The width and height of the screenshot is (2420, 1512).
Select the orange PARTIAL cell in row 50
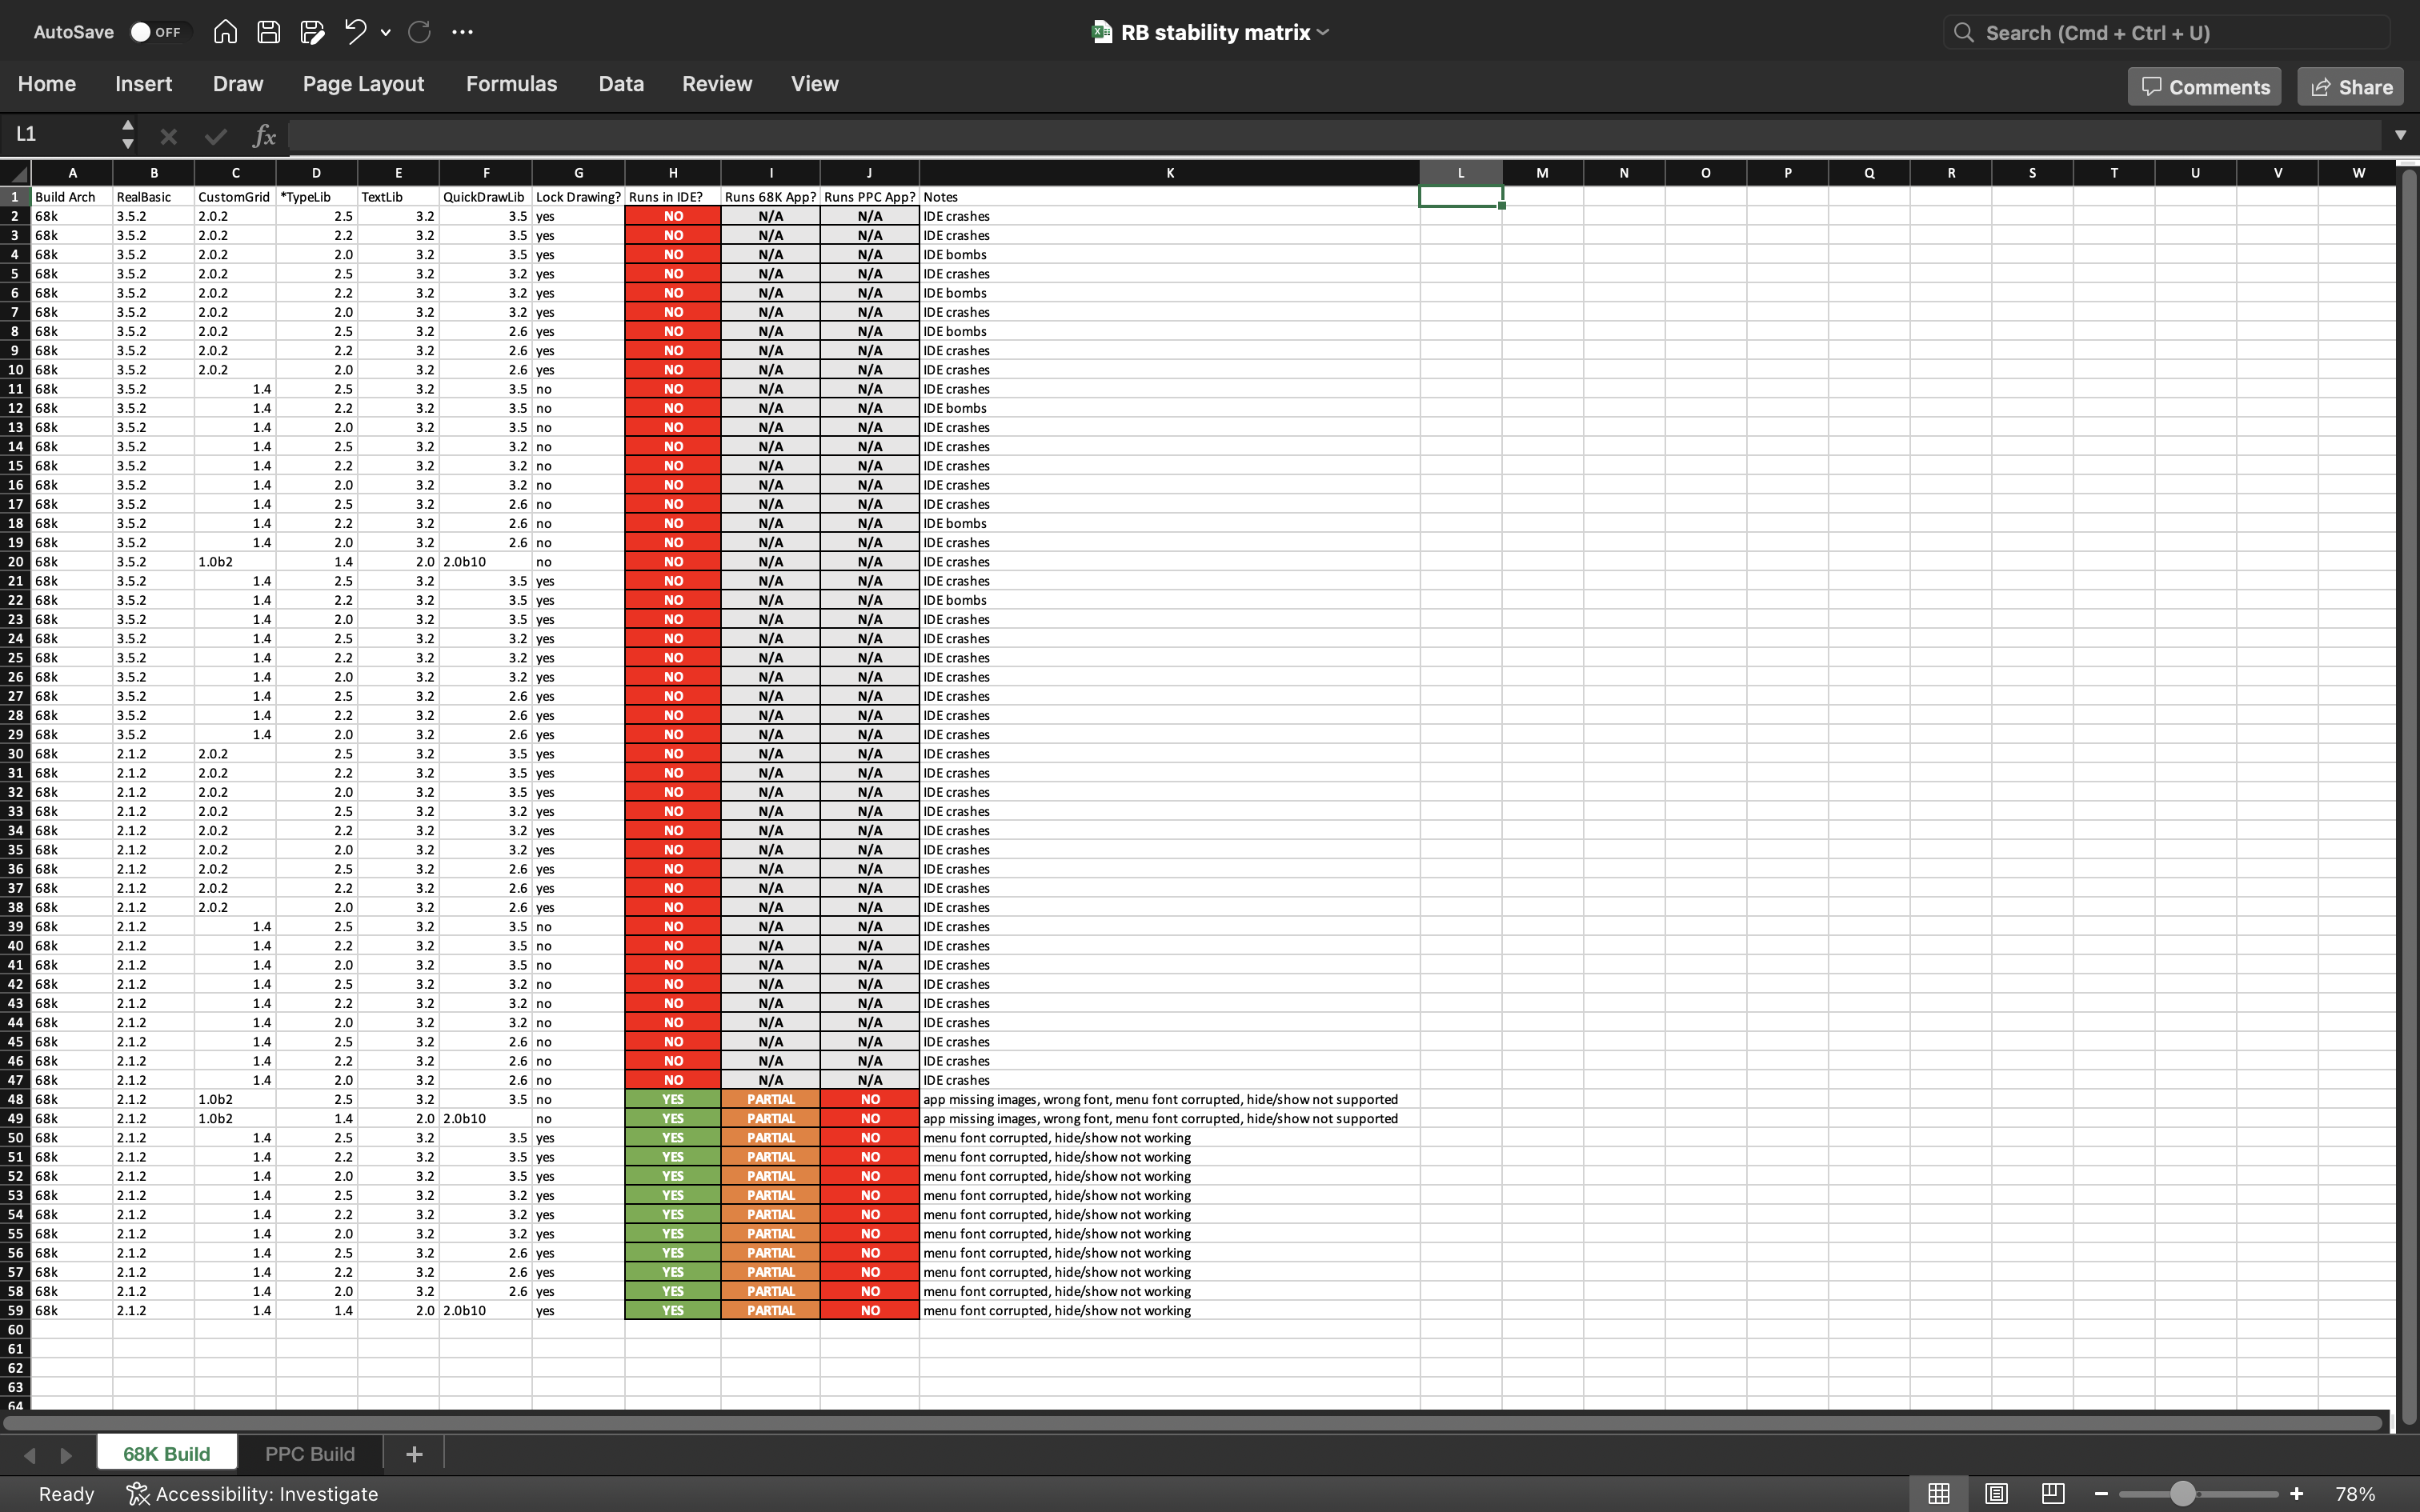[770, 1138]
